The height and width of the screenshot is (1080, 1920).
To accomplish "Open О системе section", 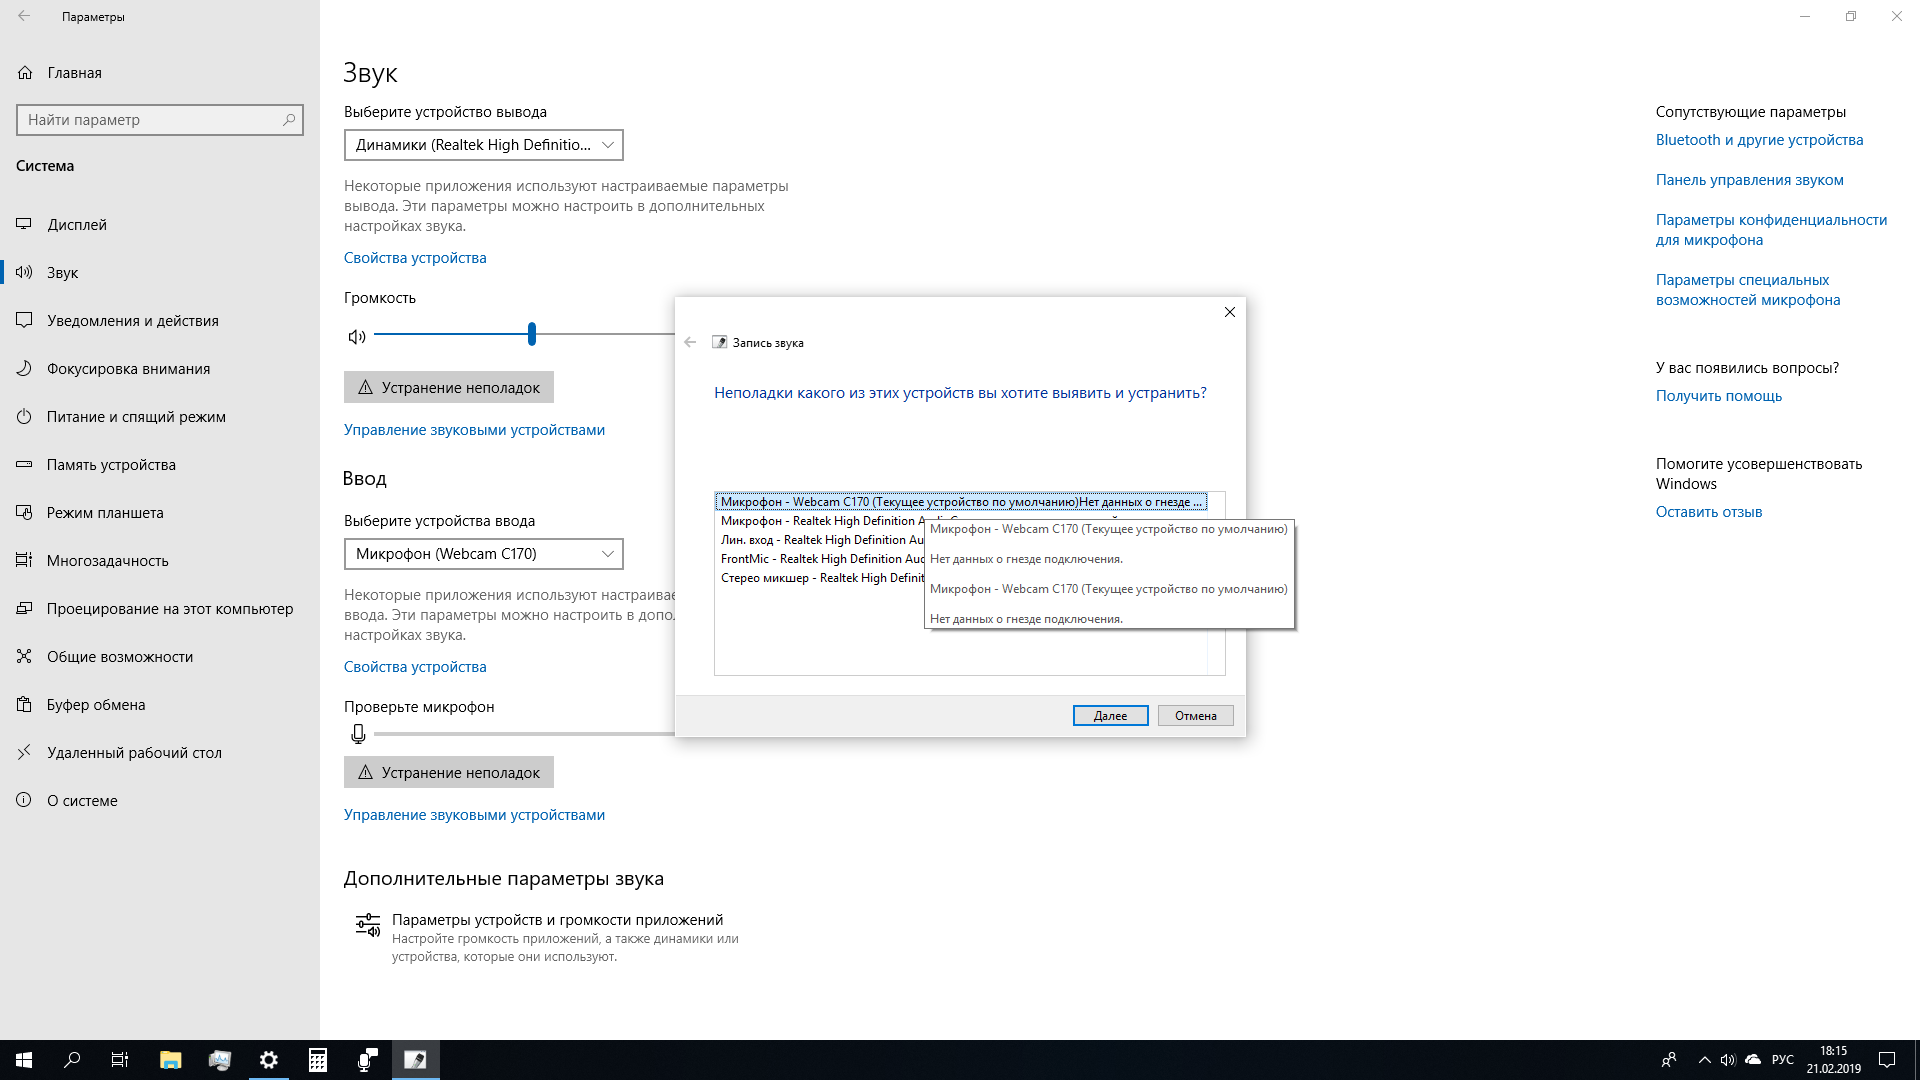I will (x=160, y=801).
